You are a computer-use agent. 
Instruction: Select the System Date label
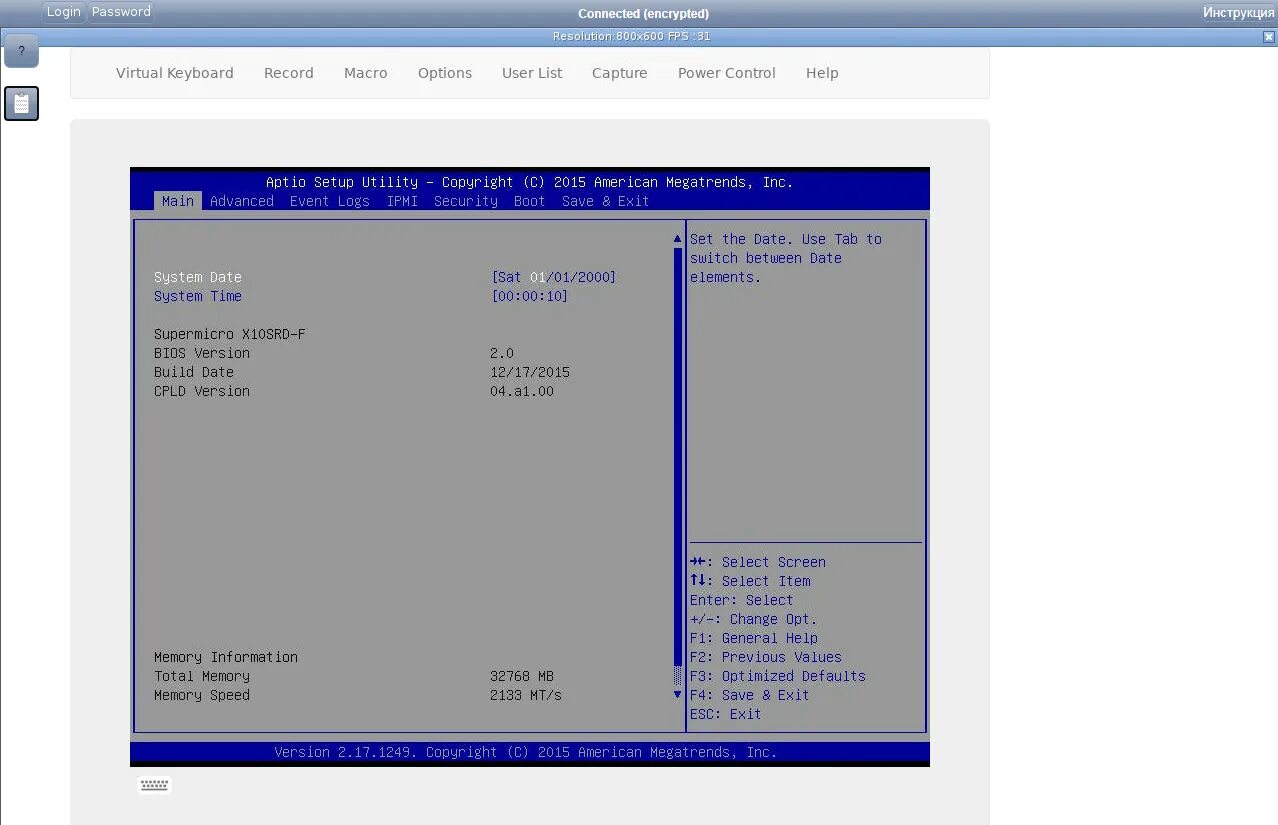tap(198, 277)
